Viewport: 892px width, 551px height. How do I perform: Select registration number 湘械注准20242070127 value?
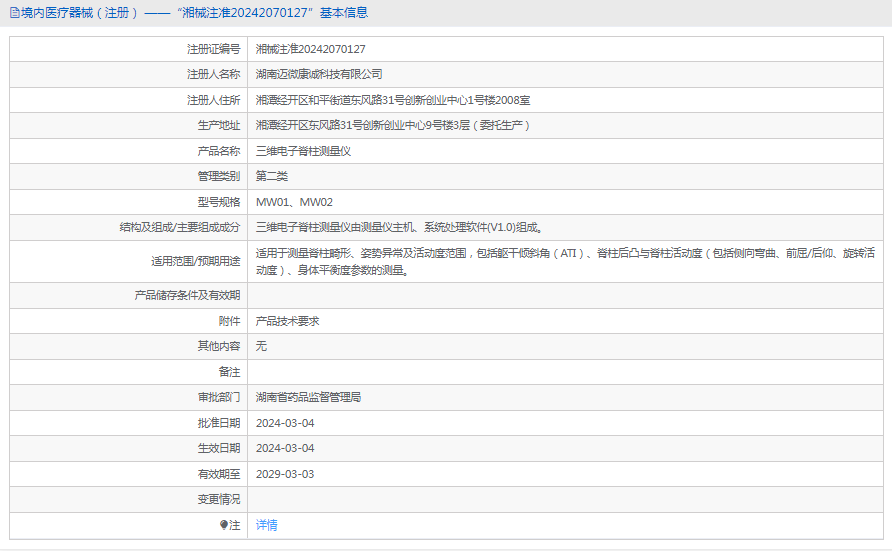point(311,49)
